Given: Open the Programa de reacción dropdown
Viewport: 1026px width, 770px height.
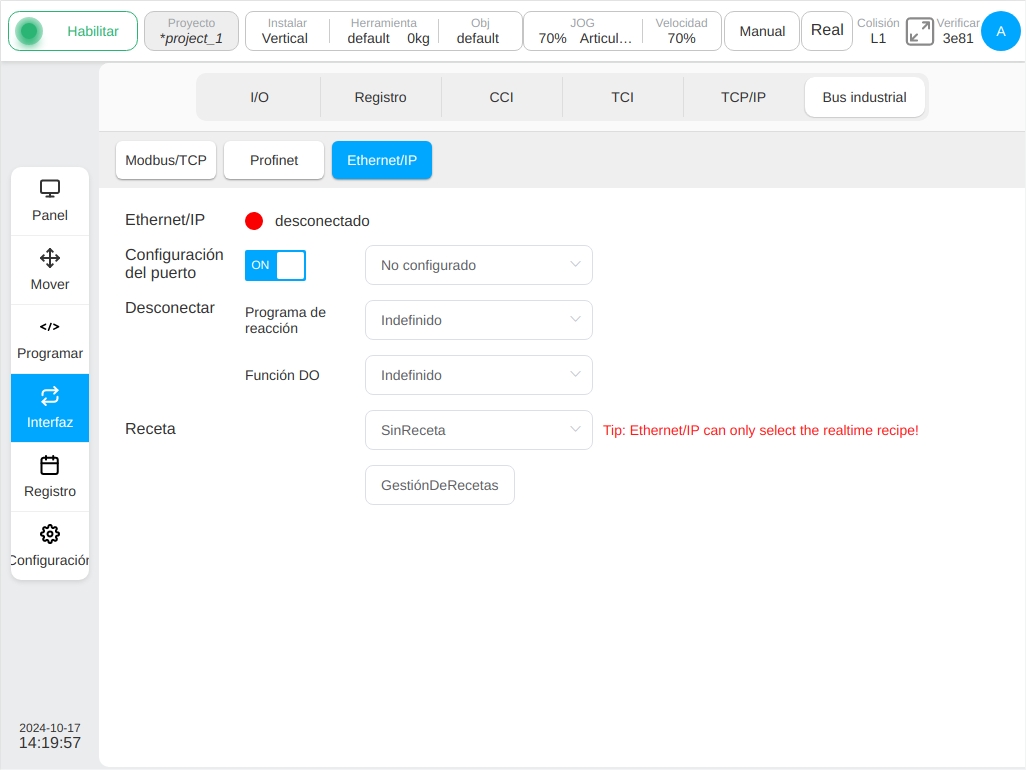Looking at the screenshot, I should [x=478, y=320].
